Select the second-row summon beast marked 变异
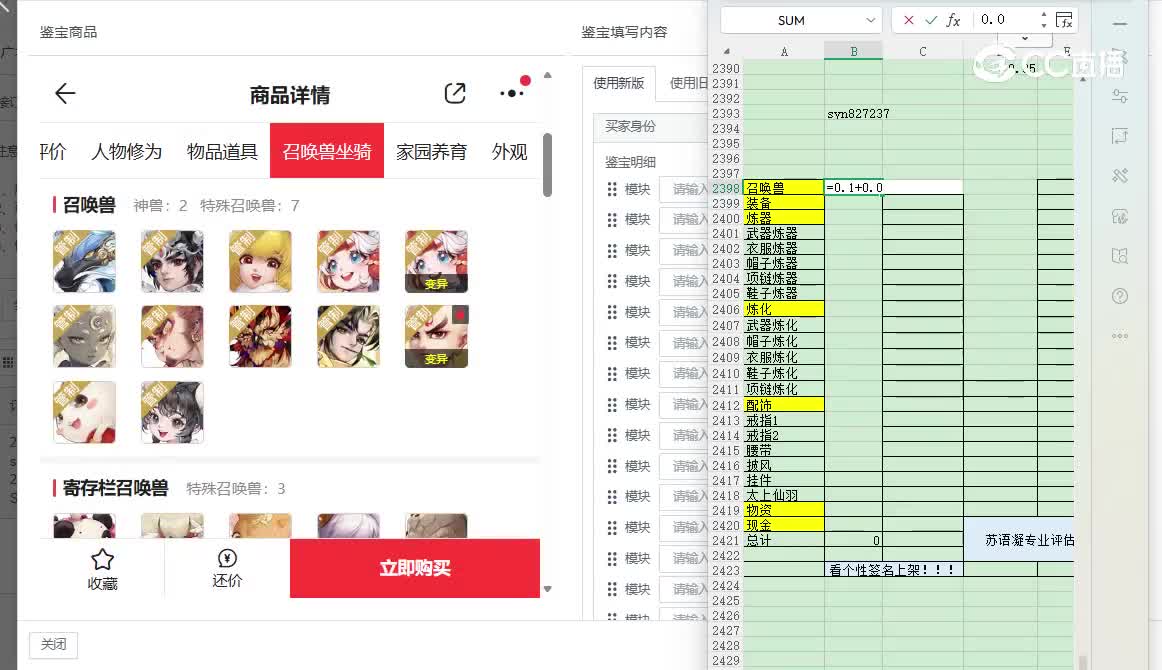 click(x=436, y=336)
